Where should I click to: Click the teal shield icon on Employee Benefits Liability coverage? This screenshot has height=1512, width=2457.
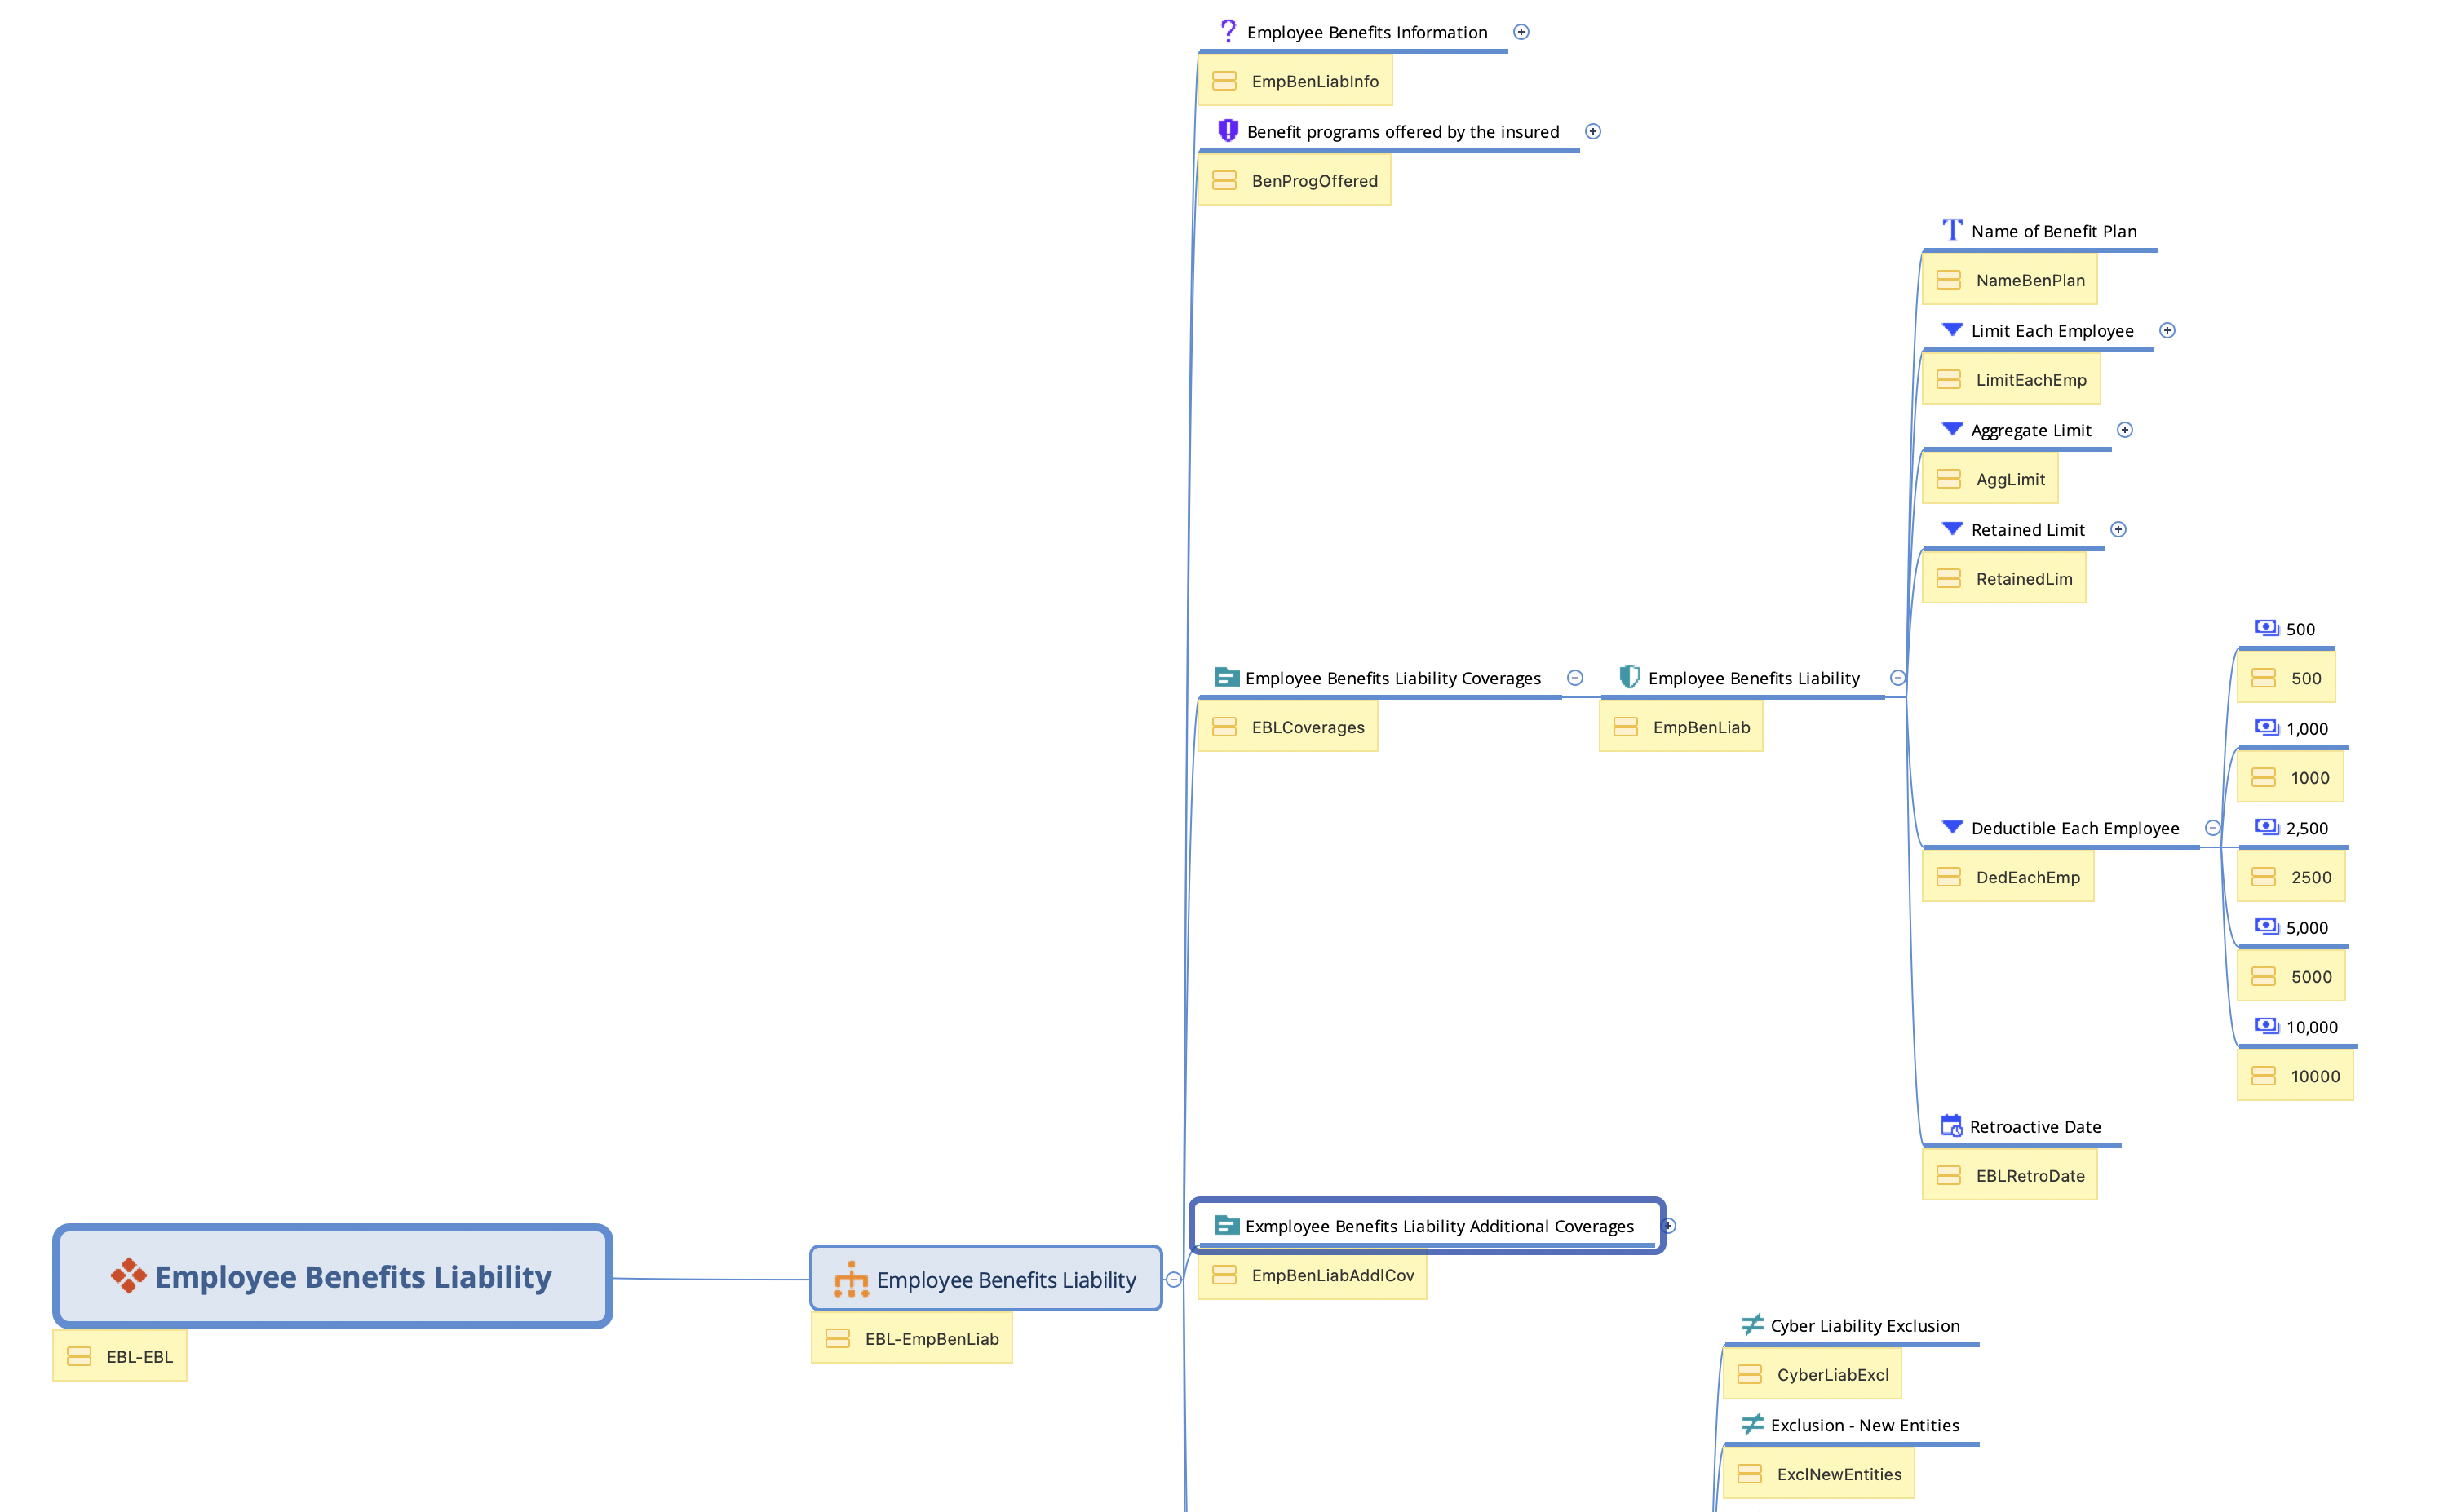coord(1629,677)
